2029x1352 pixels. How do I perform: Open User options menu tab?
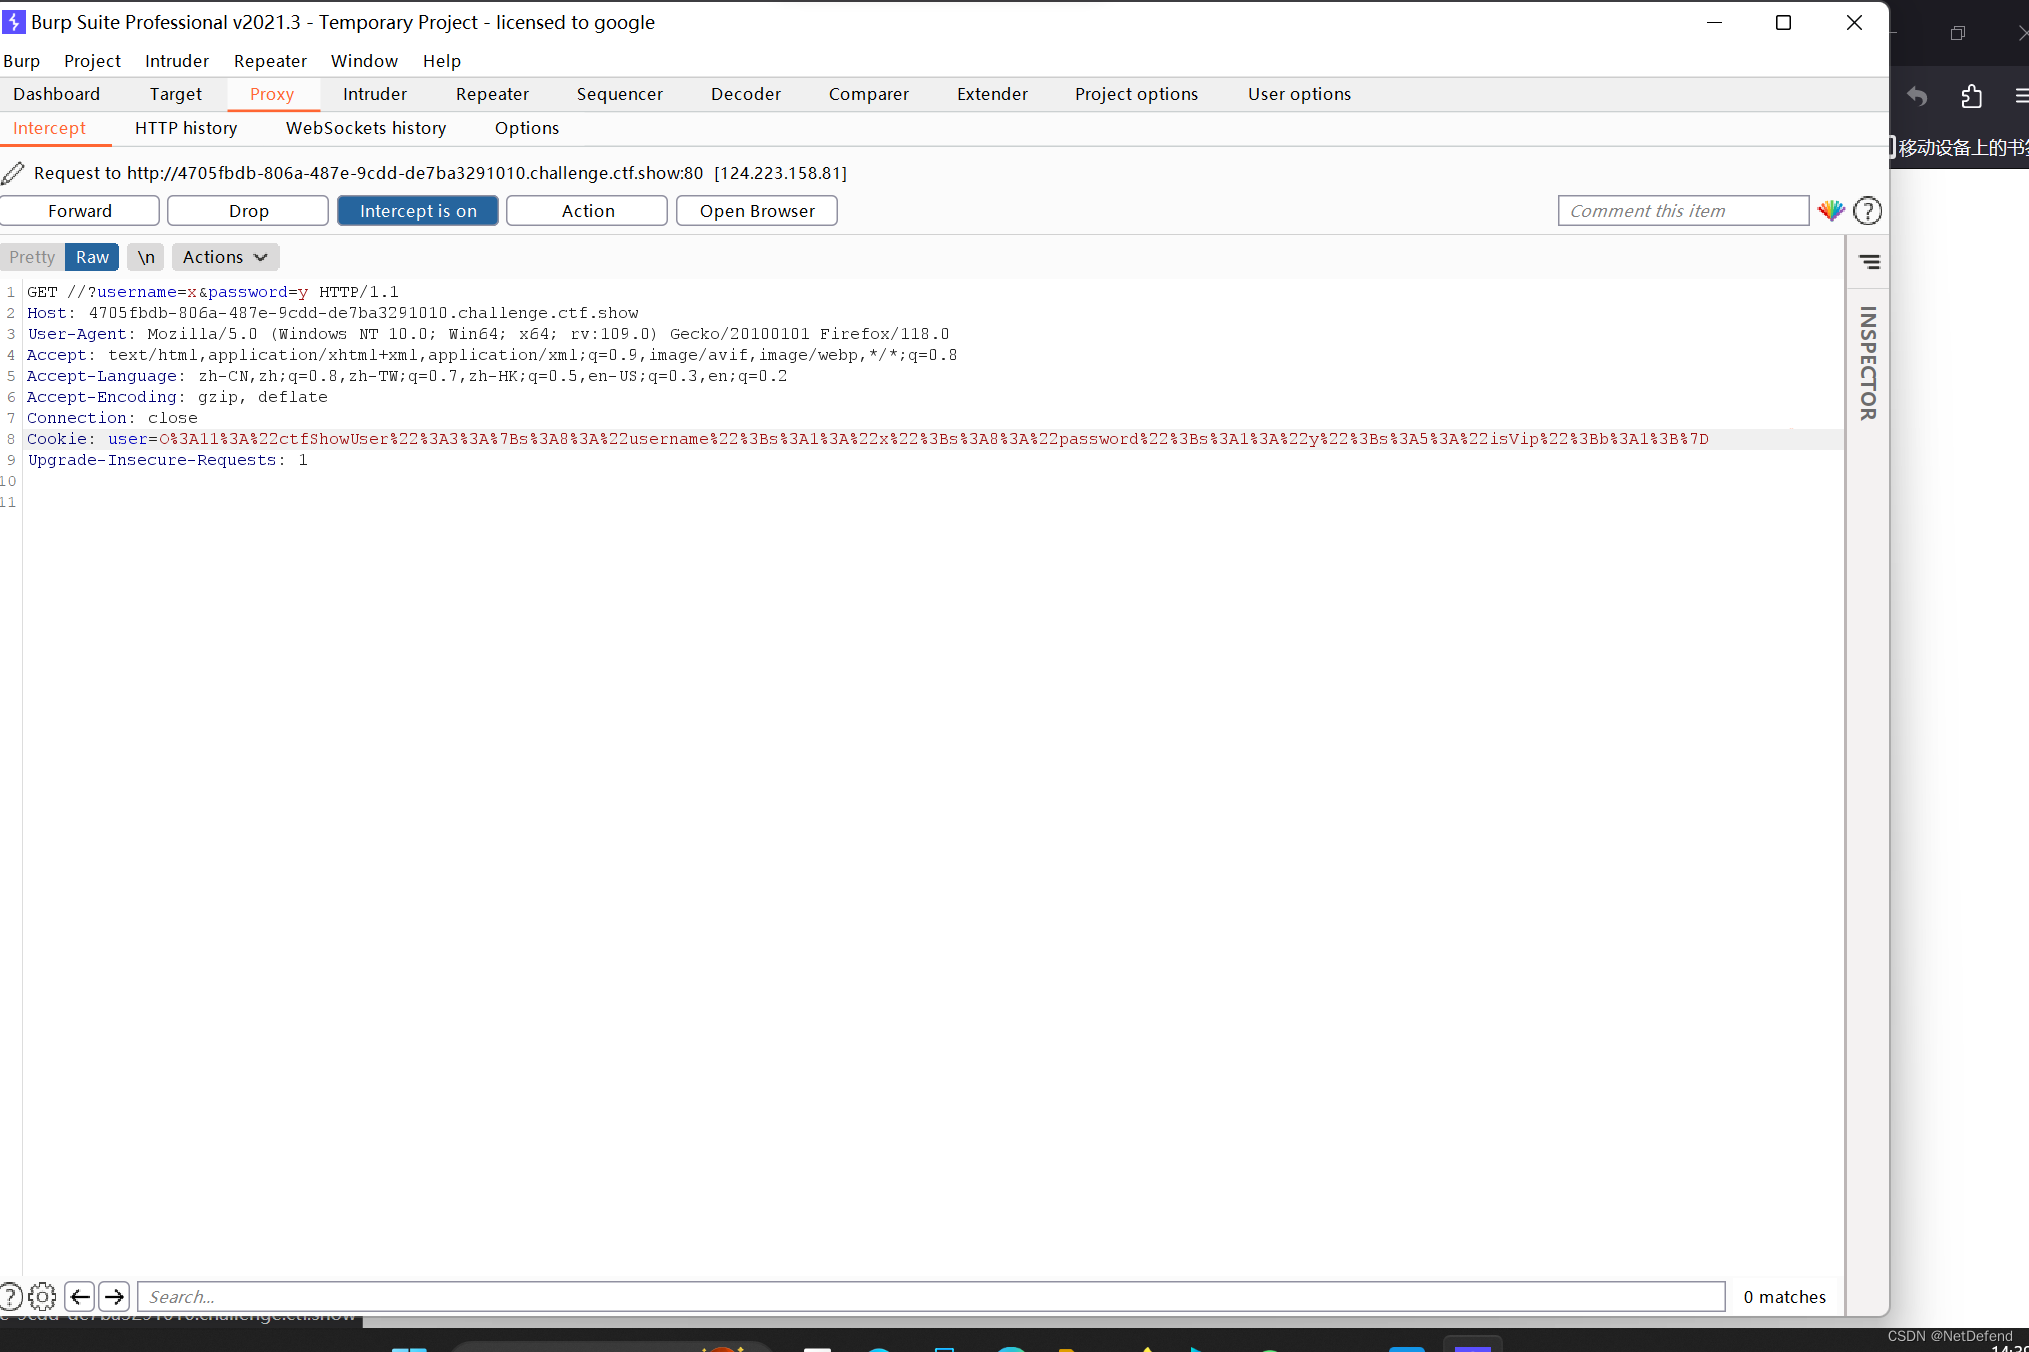(x=1299, y=94)
